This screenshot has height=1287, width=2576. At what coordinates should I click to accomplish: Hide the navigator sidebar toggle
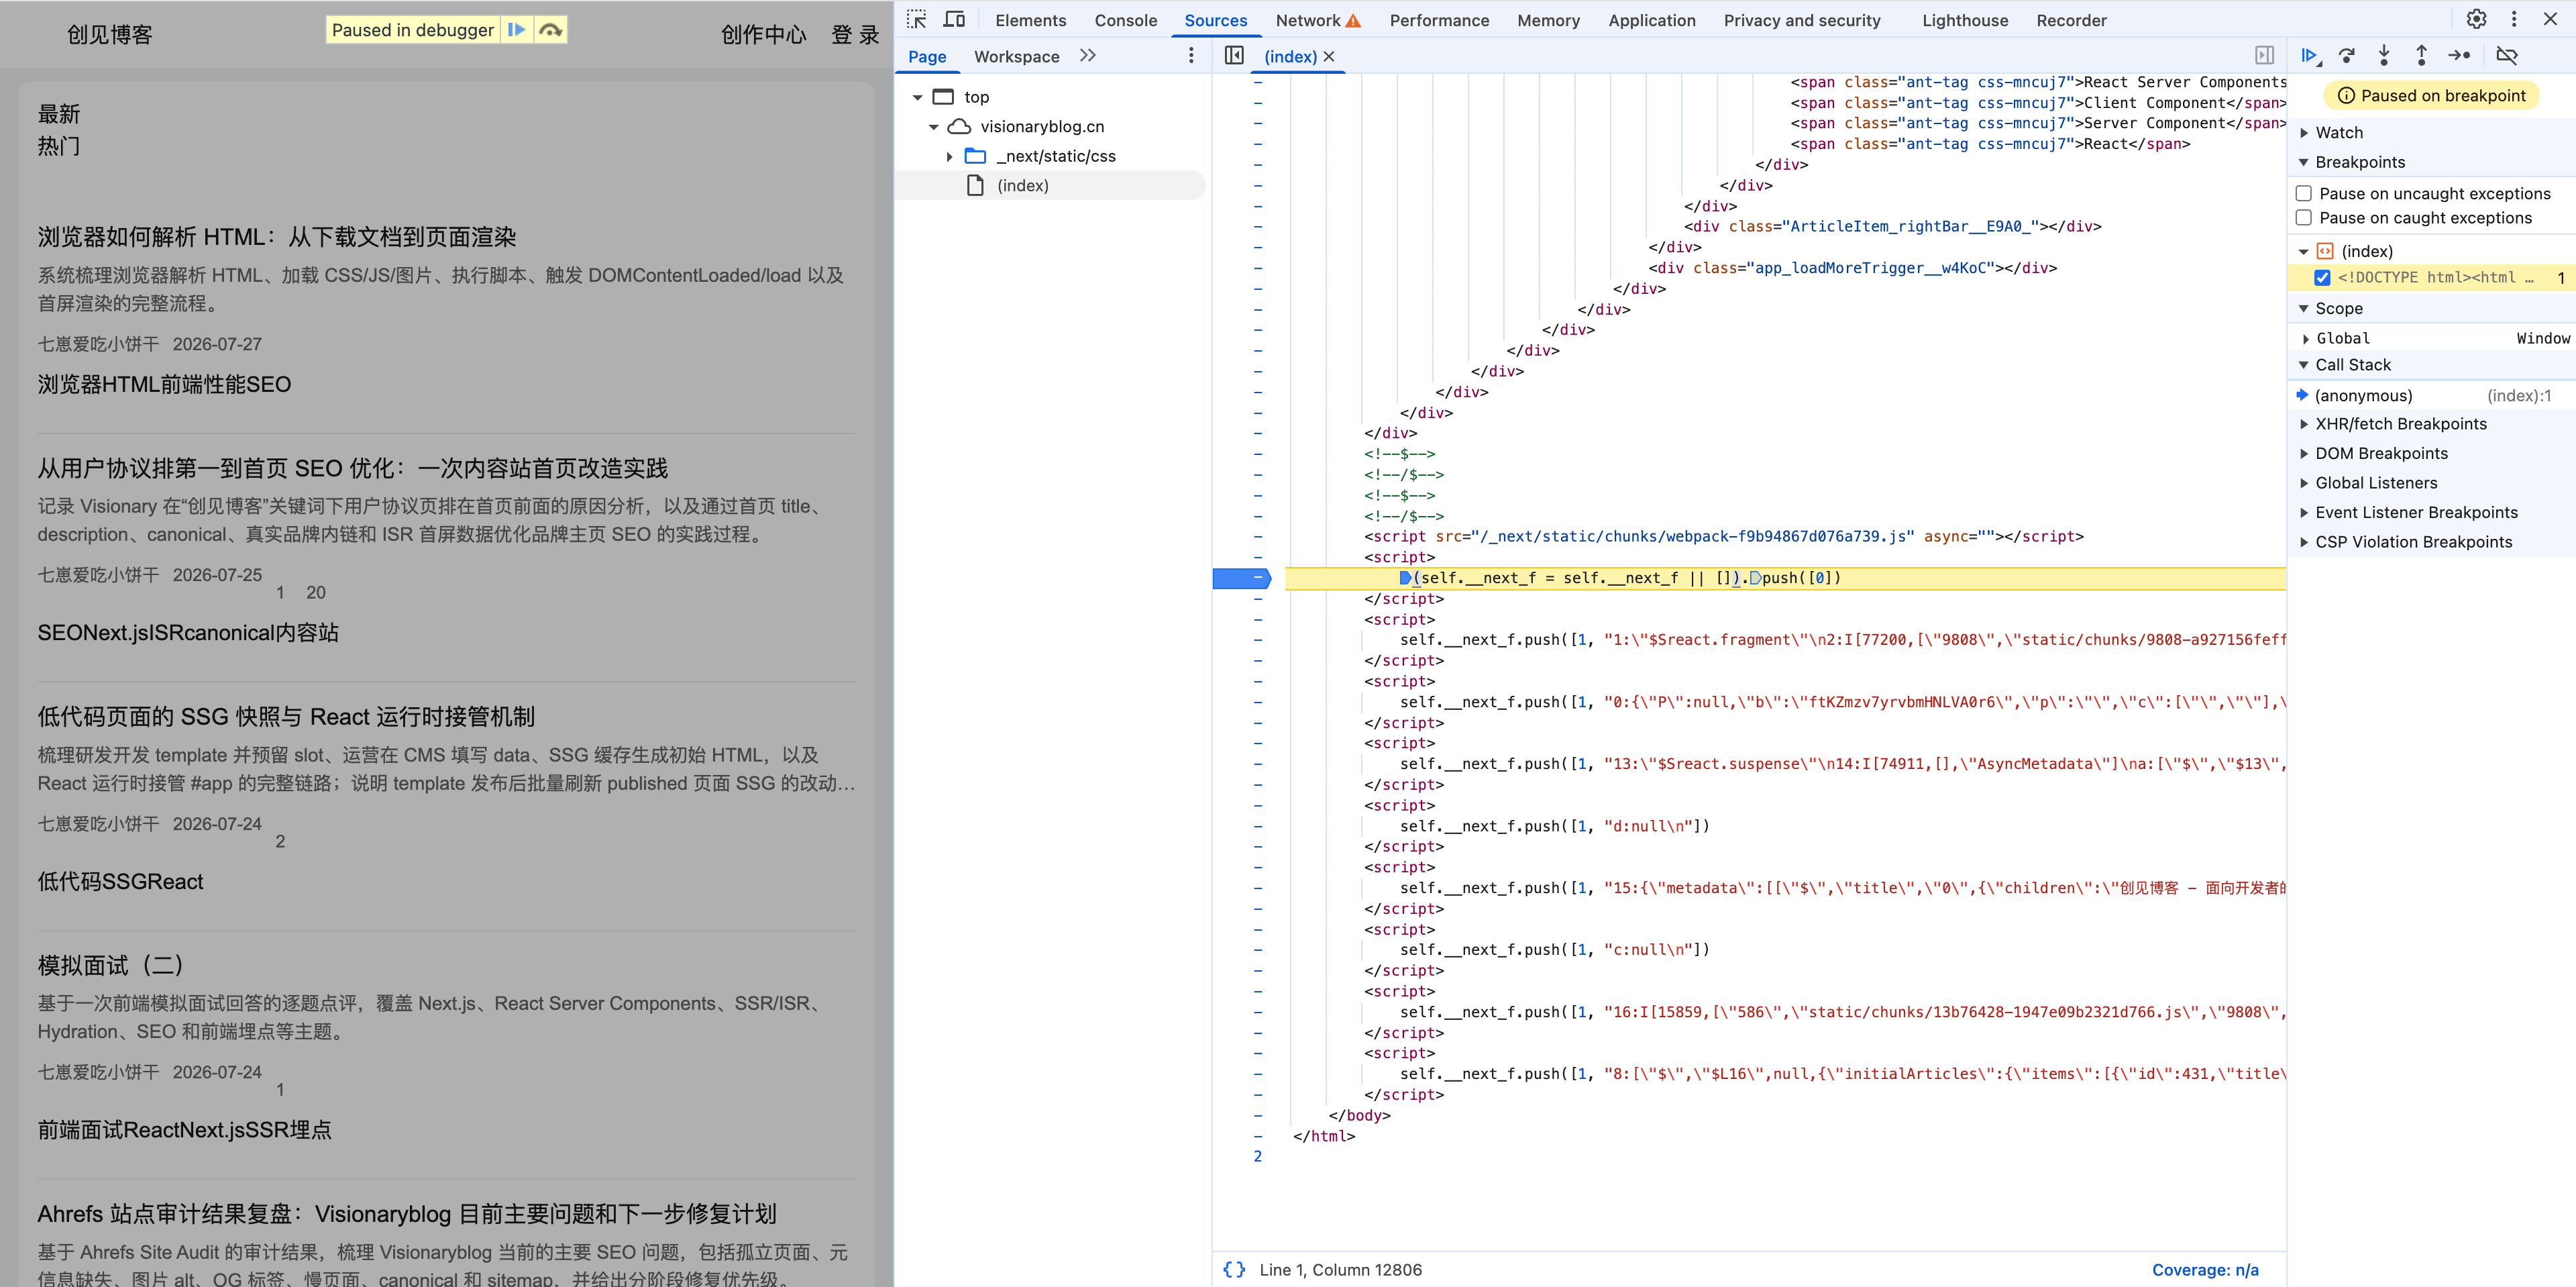(x=1234, y=56)
